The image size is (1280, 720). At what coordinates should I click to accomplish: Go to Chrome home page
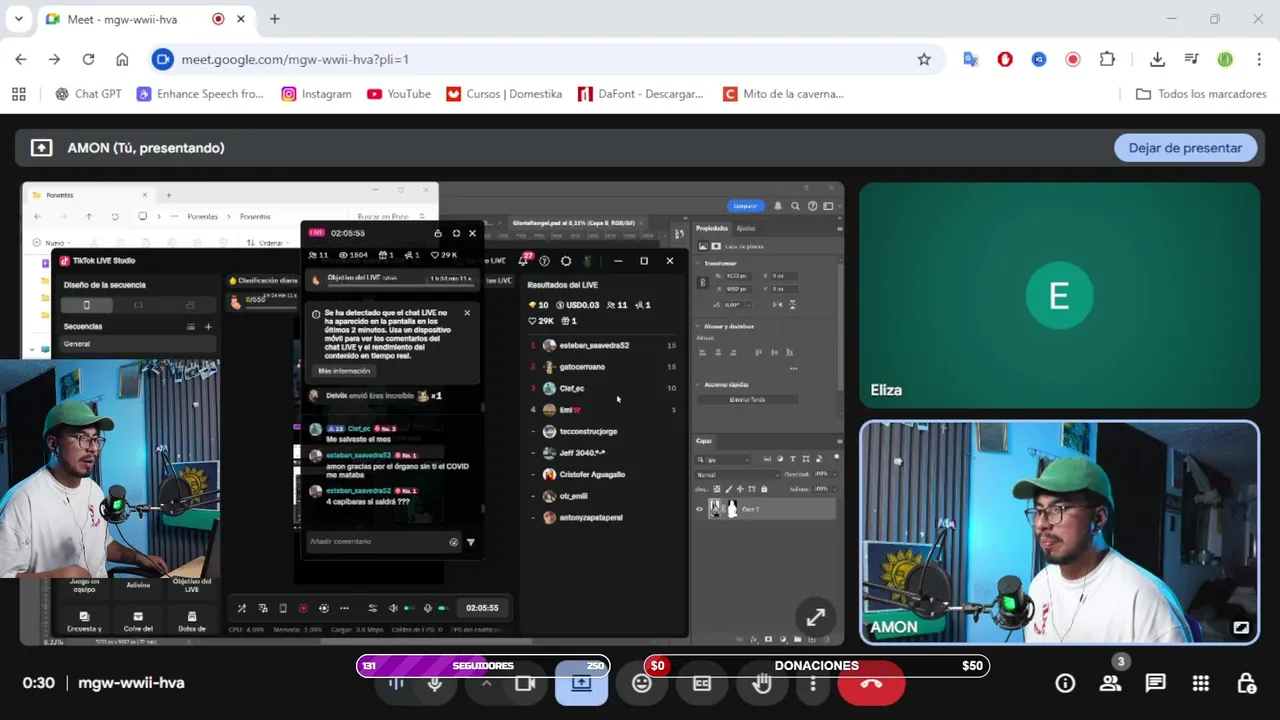(x=122, y=59)
